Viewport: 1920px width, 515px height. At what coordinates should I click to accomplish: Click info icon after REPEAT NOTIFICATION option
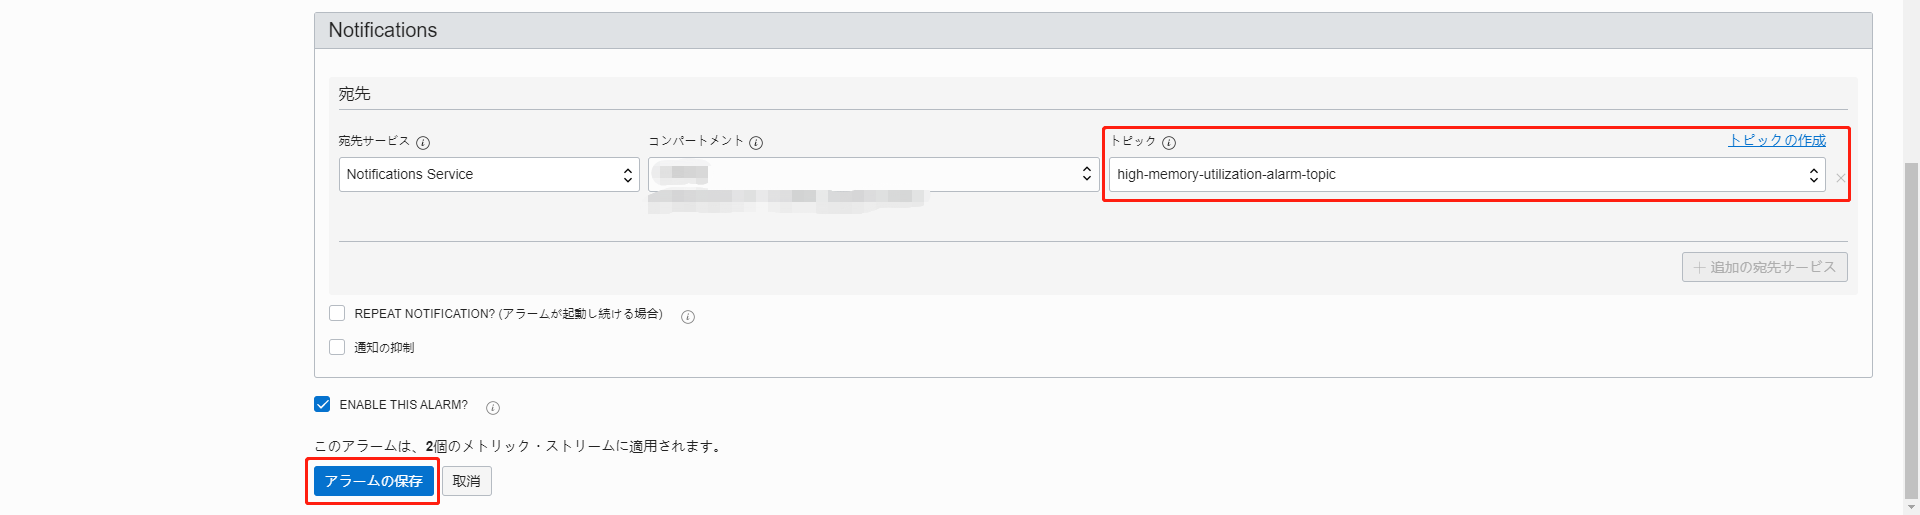click(688, 317)
